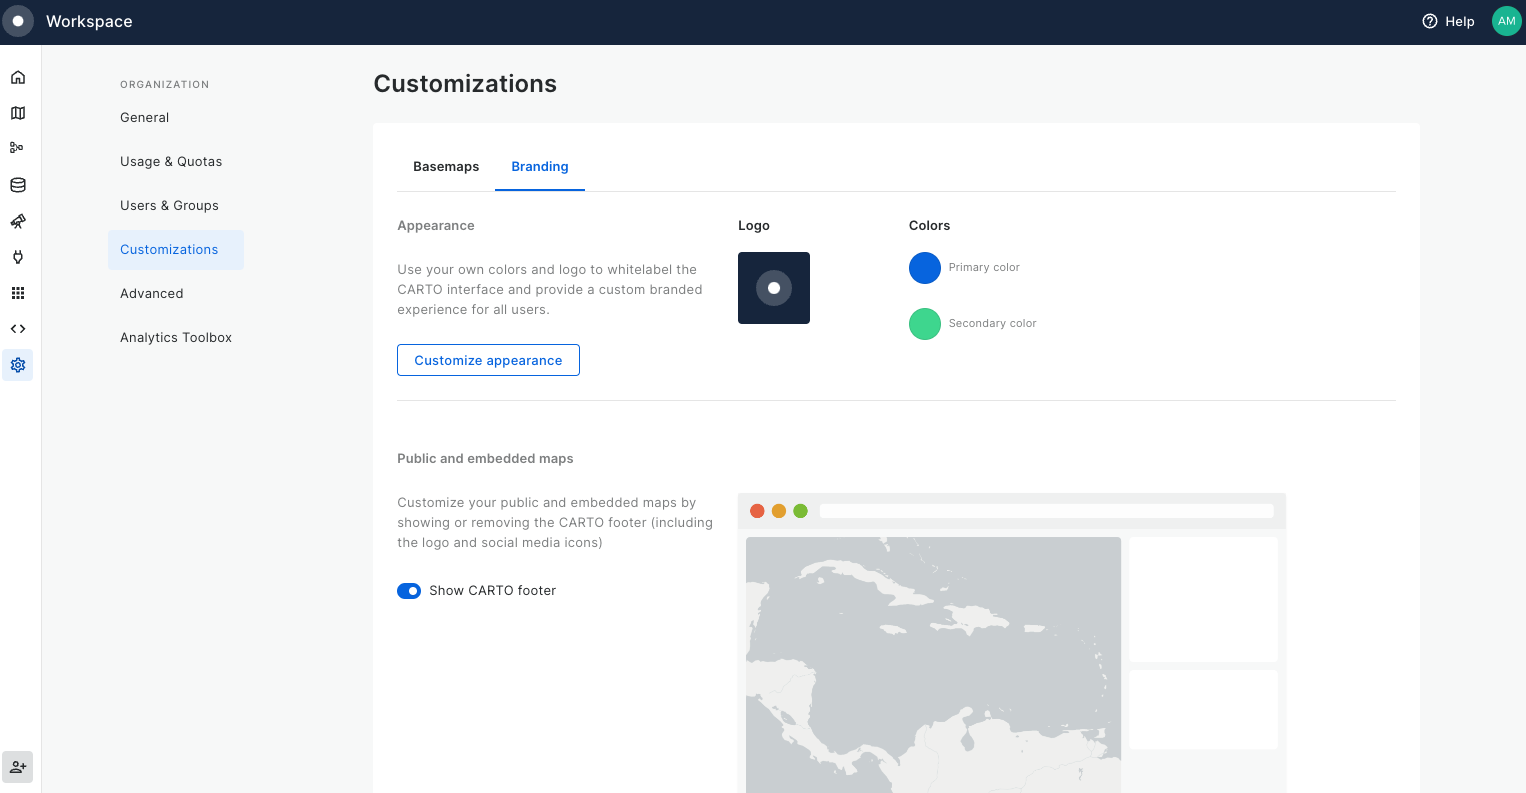Open Help in the top bar
Image resolution: width=1526 pixels, height=793 pixels.
pyautogui.click(x=1448, y=21)
